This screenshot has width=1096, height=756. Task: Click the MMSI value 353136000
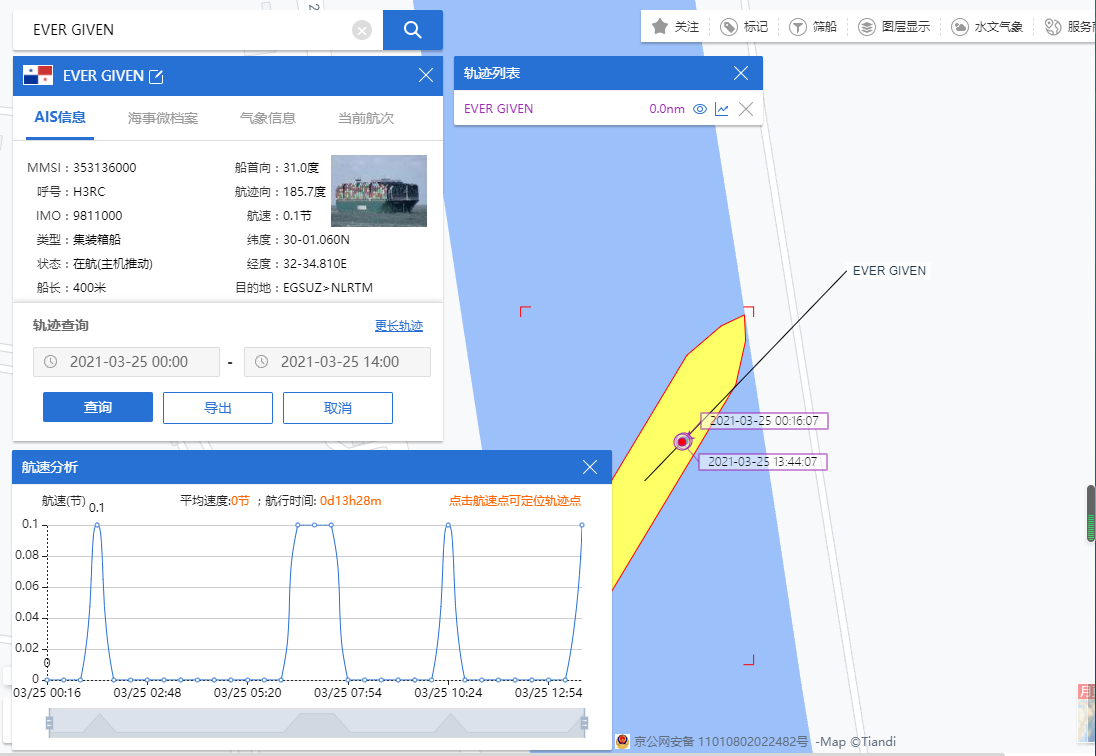pyautogui.click(x=105, y=168)
